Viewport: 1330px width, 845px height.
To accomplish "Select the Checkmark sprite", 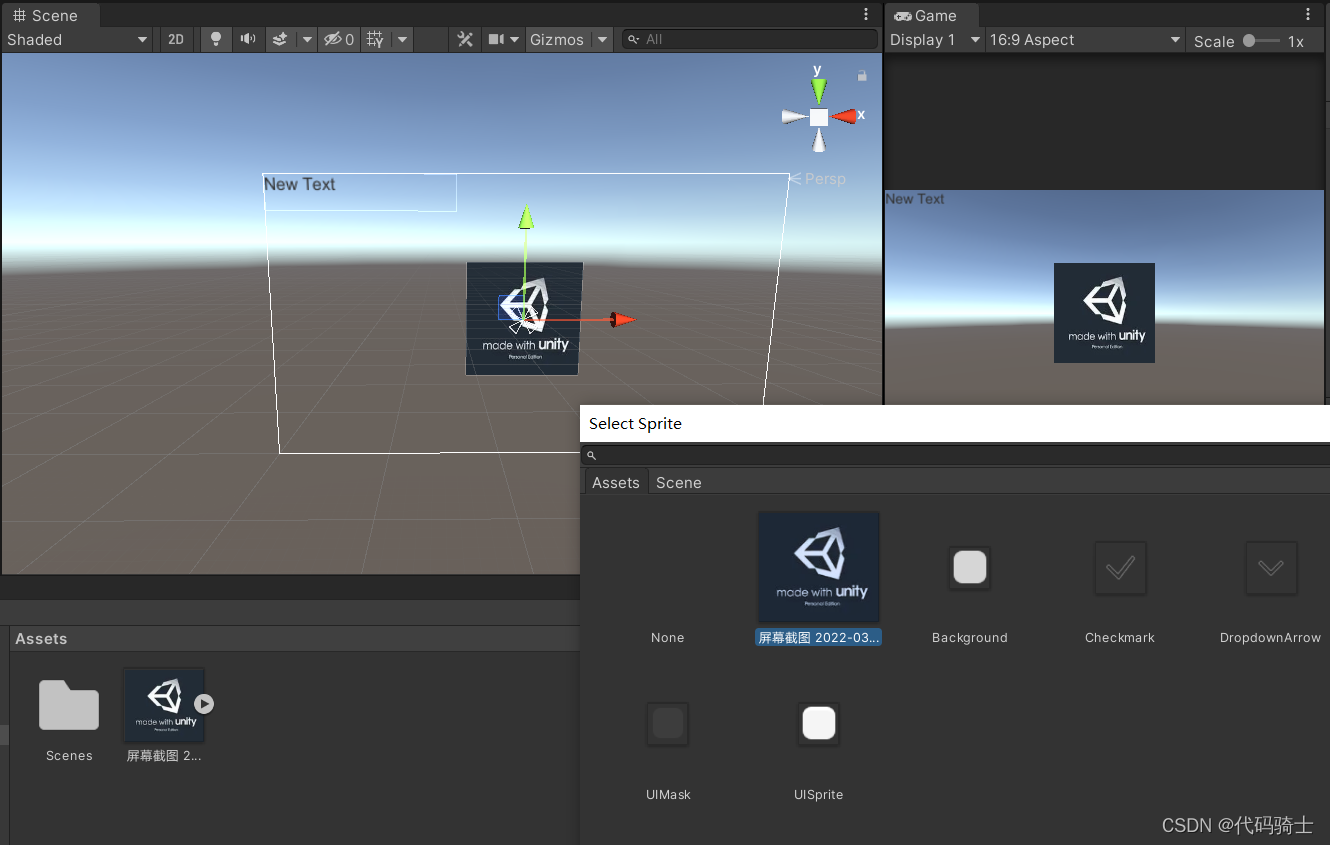I will pyautogui.click(x=1120, y=567).
